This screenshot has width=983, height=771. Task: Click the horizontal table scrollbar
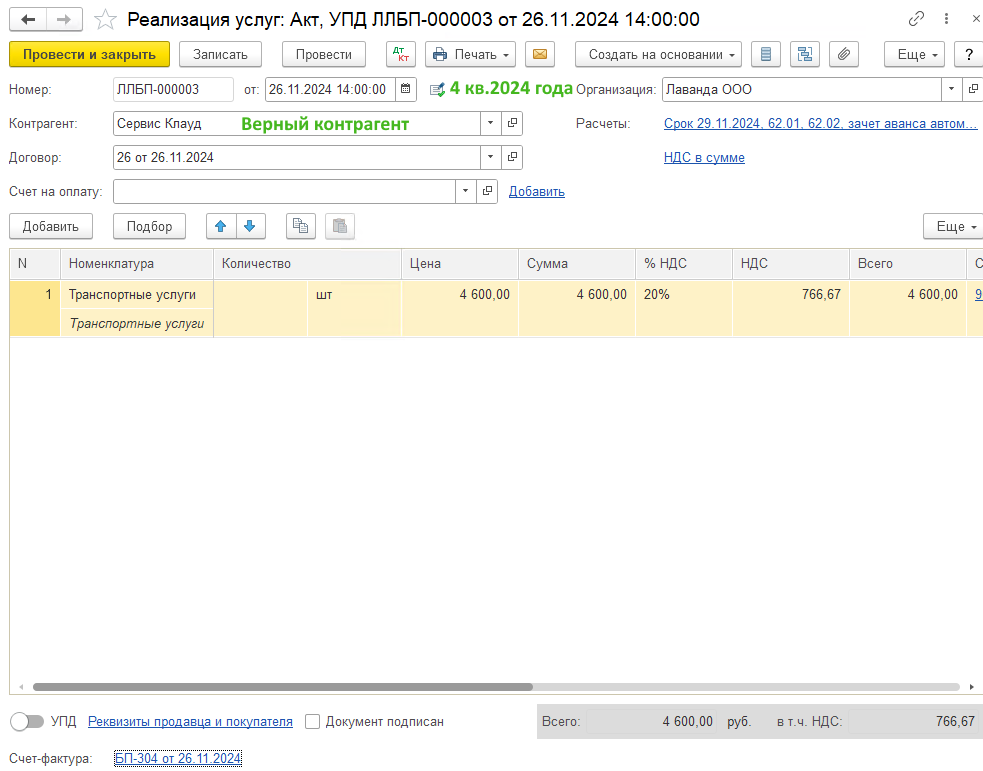click(283, 687)
